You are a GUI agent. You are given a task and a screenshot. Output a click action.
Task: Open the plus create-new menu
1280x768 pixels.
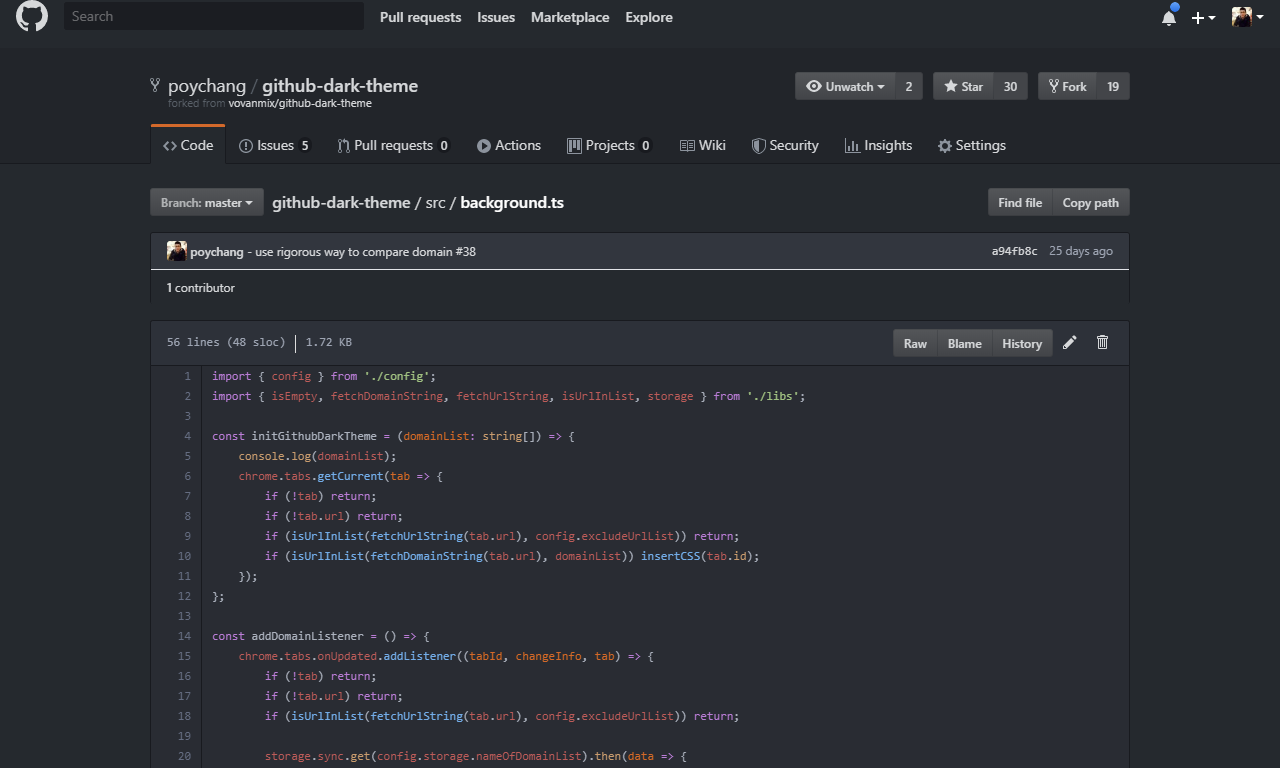(x=1203, y=17)
